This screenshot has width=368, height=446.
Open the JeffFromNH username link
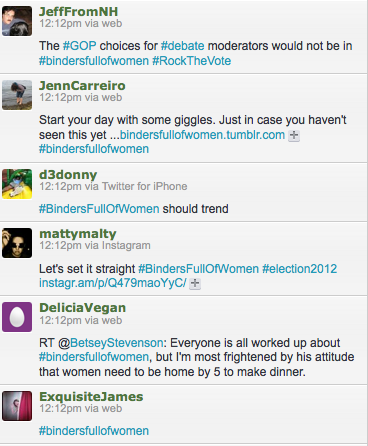click(79, 12)
